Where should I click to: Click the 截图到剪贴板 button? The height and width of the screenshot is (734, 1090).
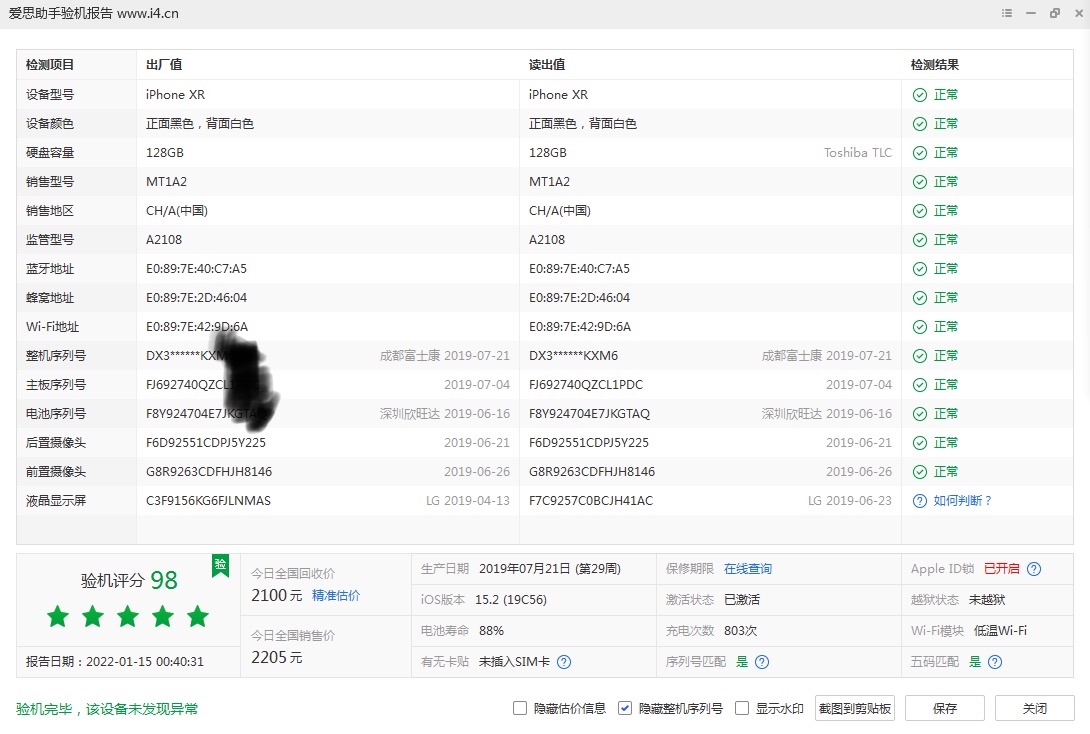coord(855,708)
